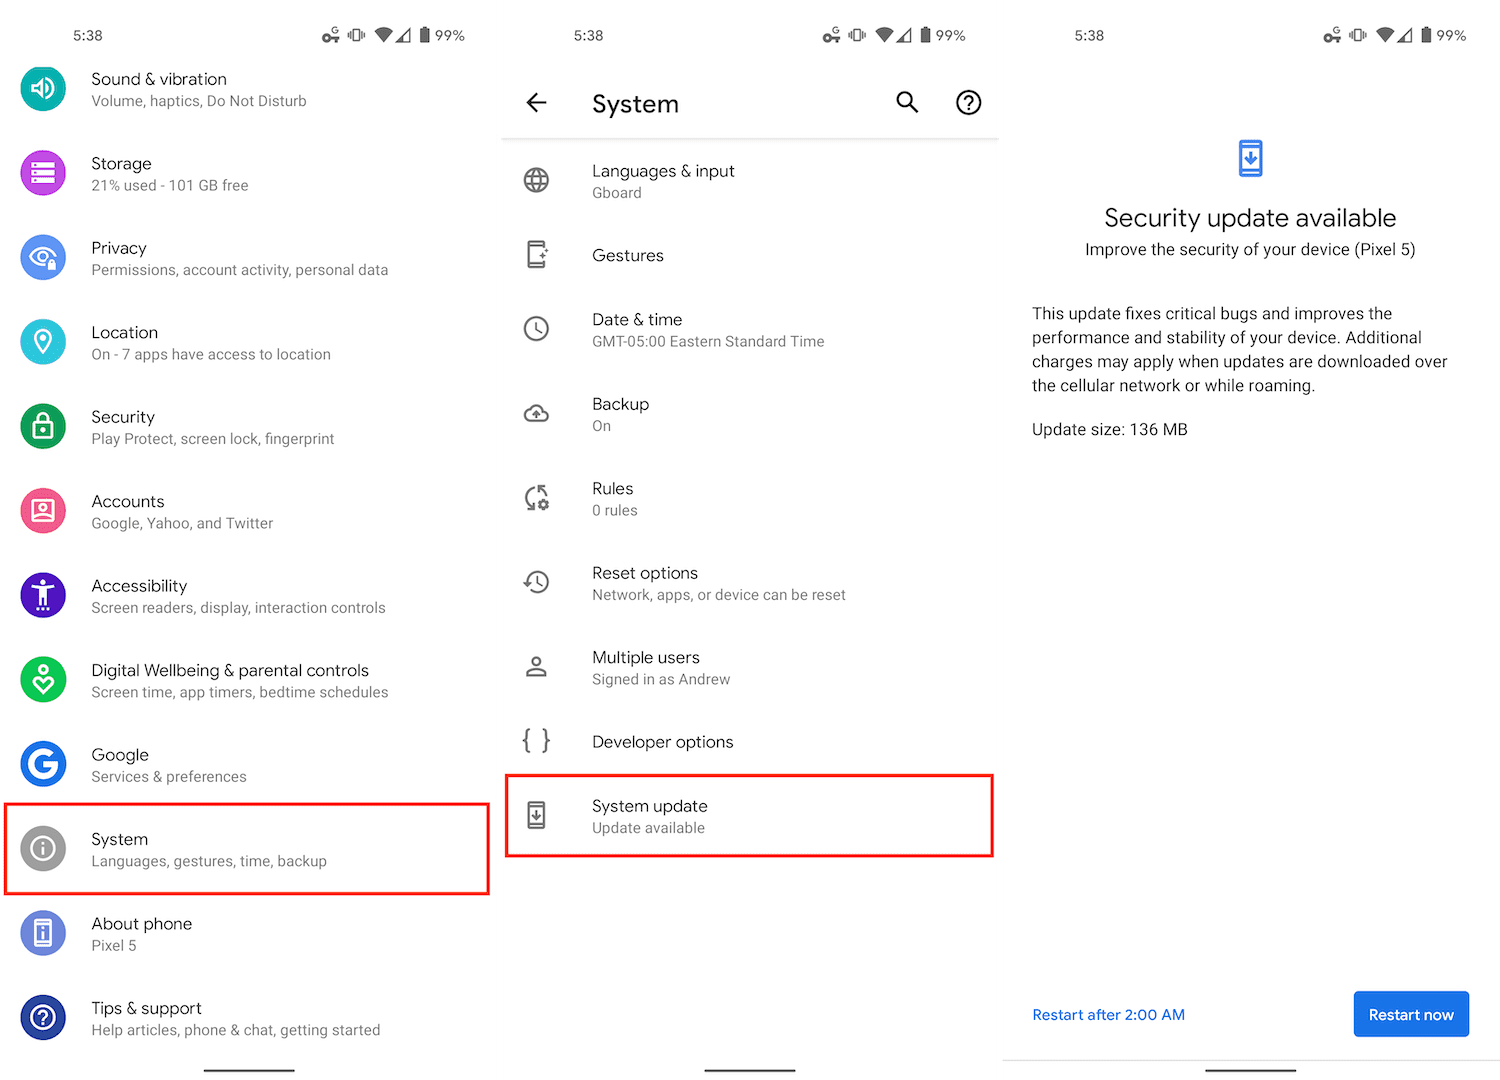Tap the green Security lock icon
Viewport: 1500px width, 1080px height.
pyautogui.click(x=43, y=427)
